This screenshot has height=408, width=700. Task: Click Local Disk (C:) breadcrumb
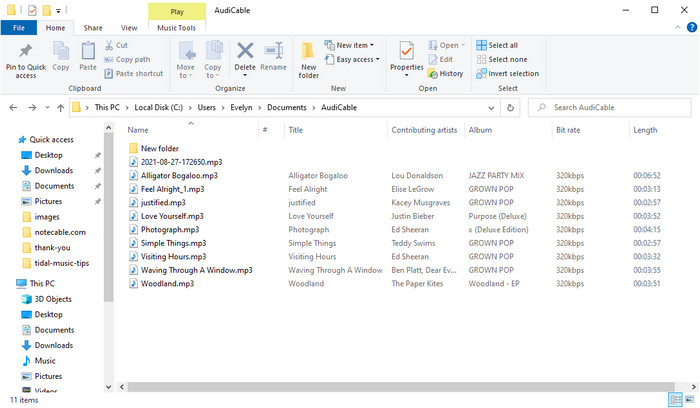click(x=158, y=108)
